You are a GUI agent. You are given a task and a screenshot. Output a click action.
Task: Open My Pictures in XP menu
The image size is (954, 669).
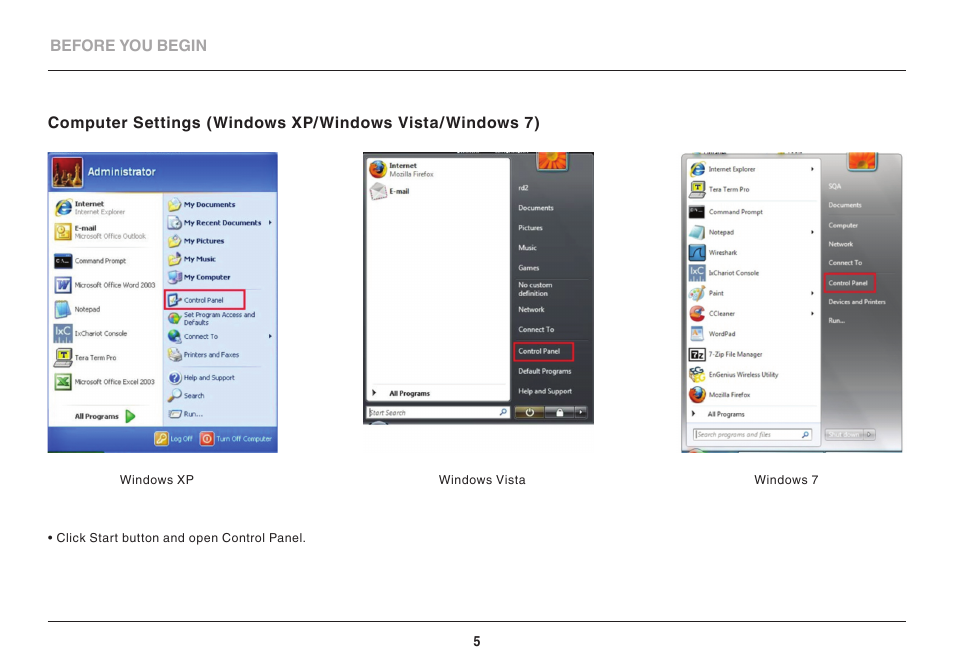pyautogui.click(x=197, y=241)
